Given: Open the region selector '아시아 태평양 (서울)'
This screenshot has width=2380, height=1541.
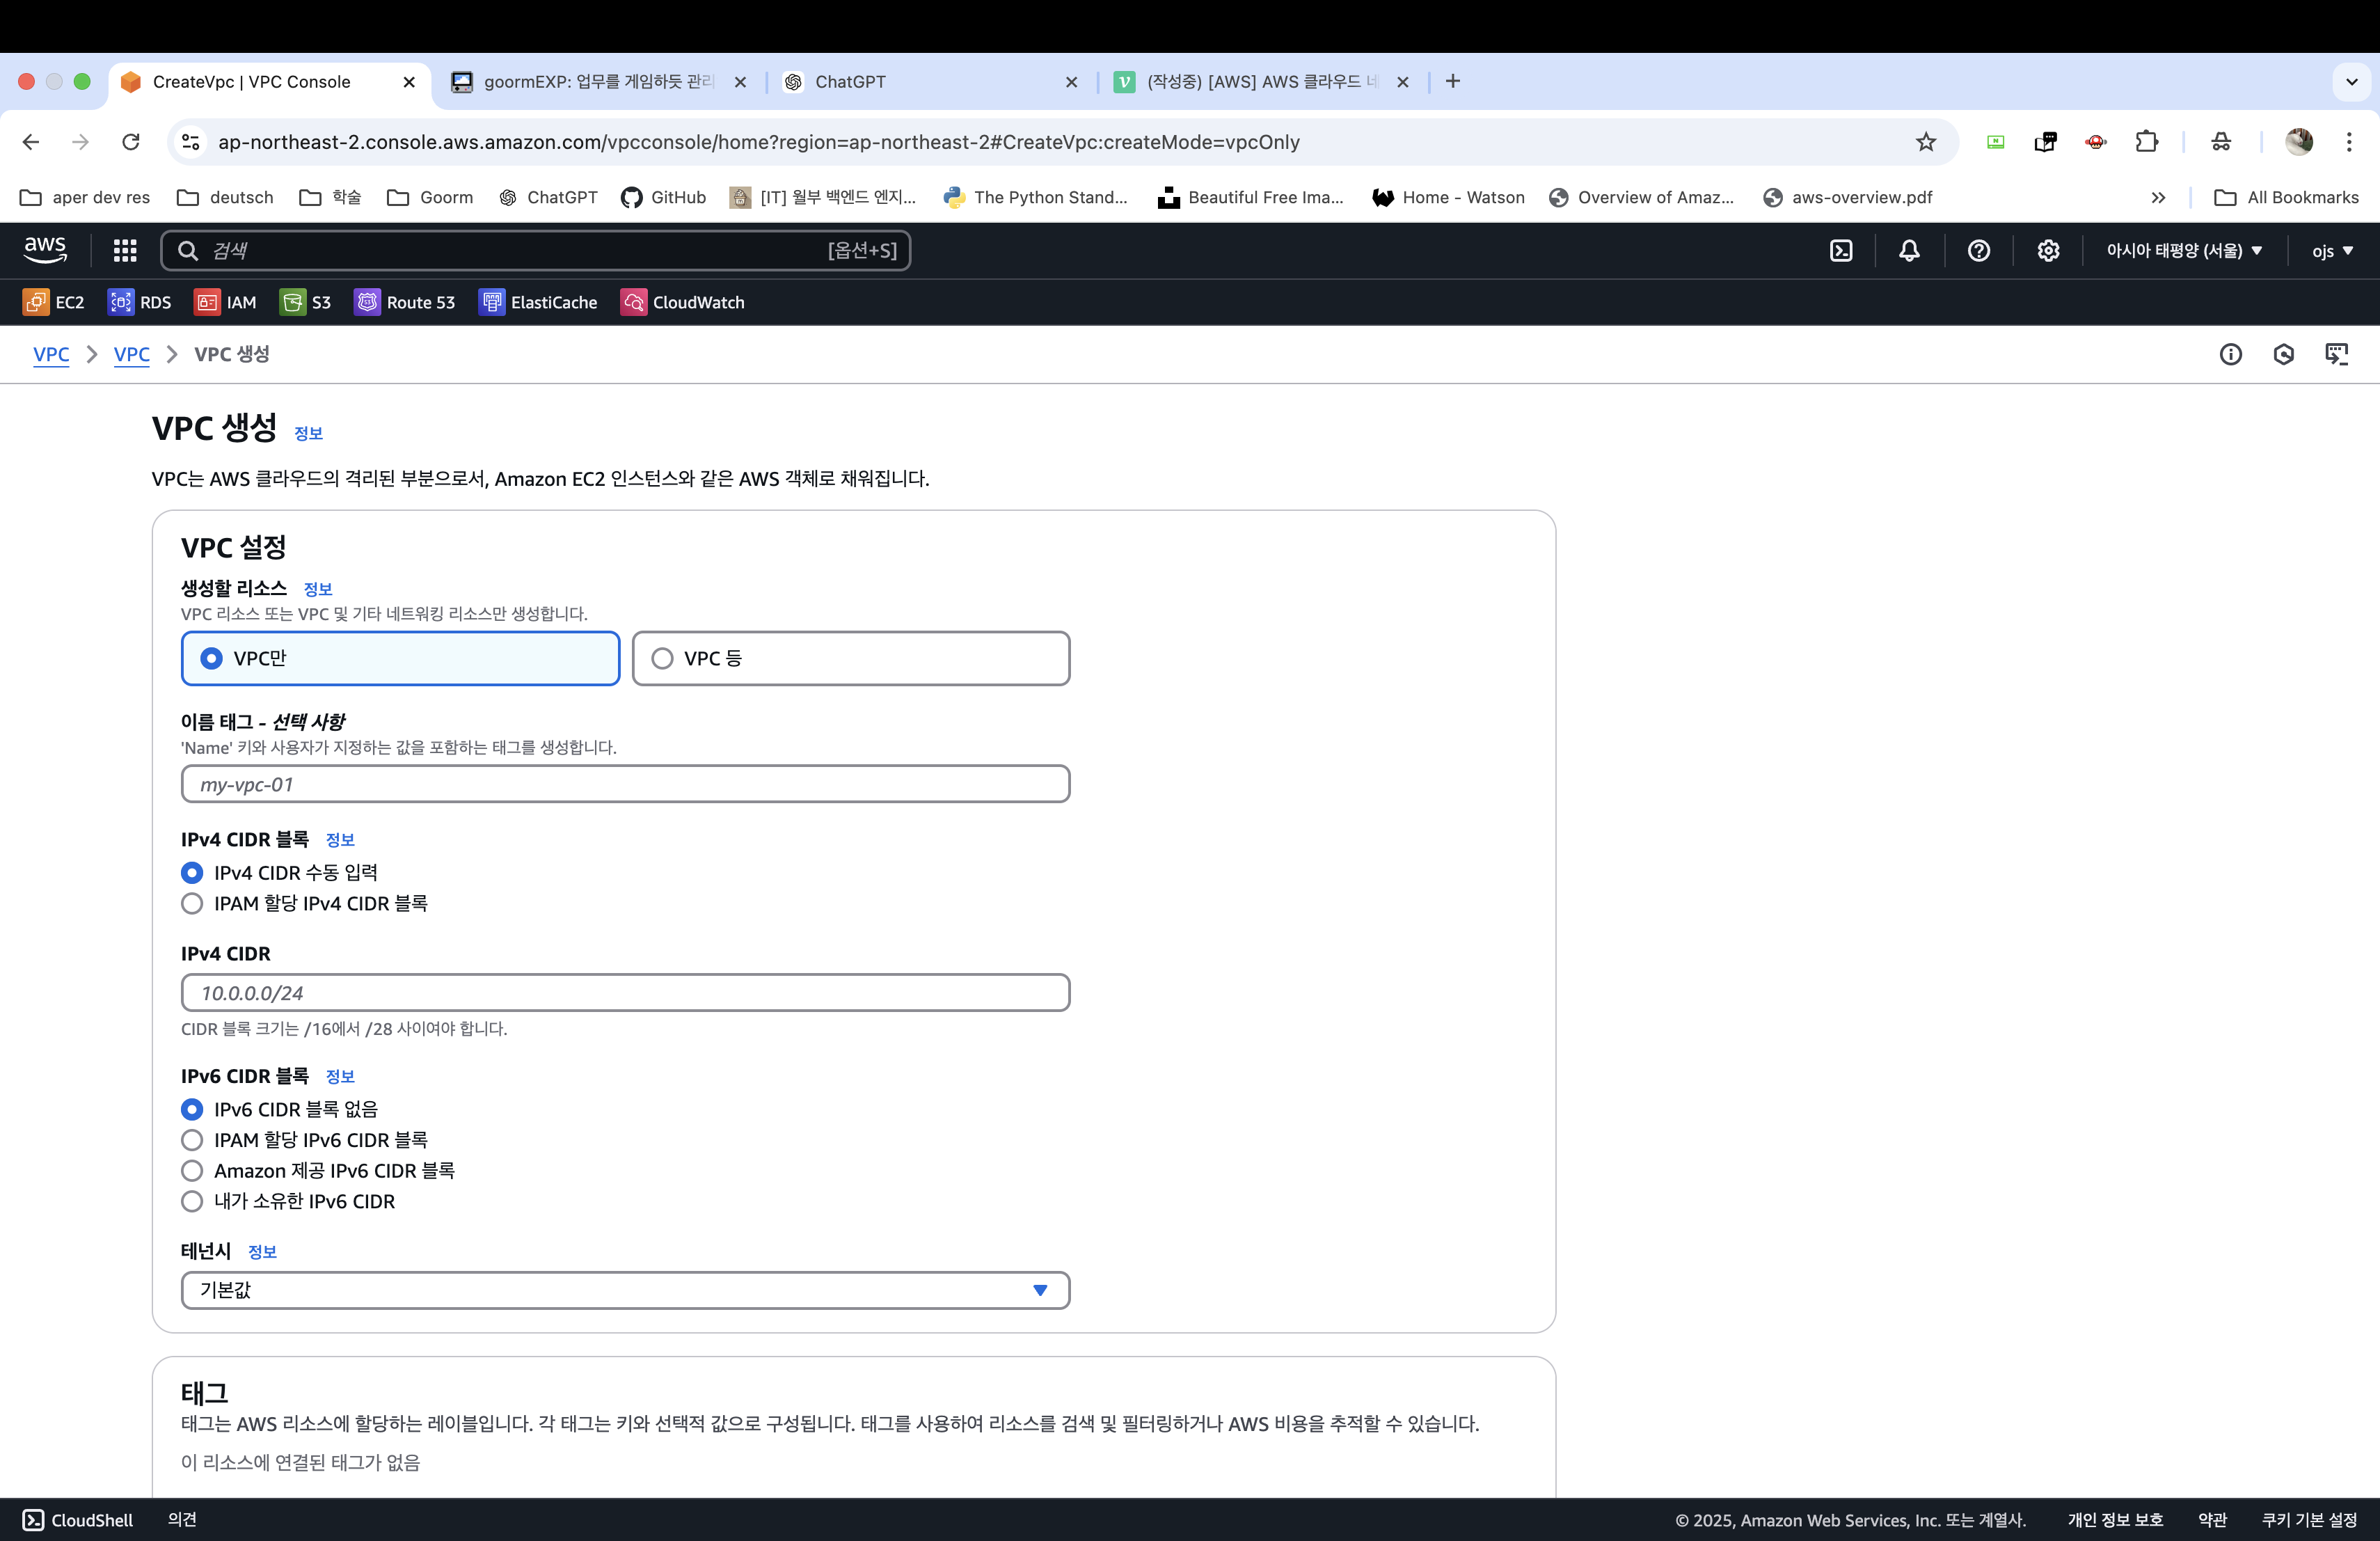Looking at the screenshot, I should (2184, 250).
